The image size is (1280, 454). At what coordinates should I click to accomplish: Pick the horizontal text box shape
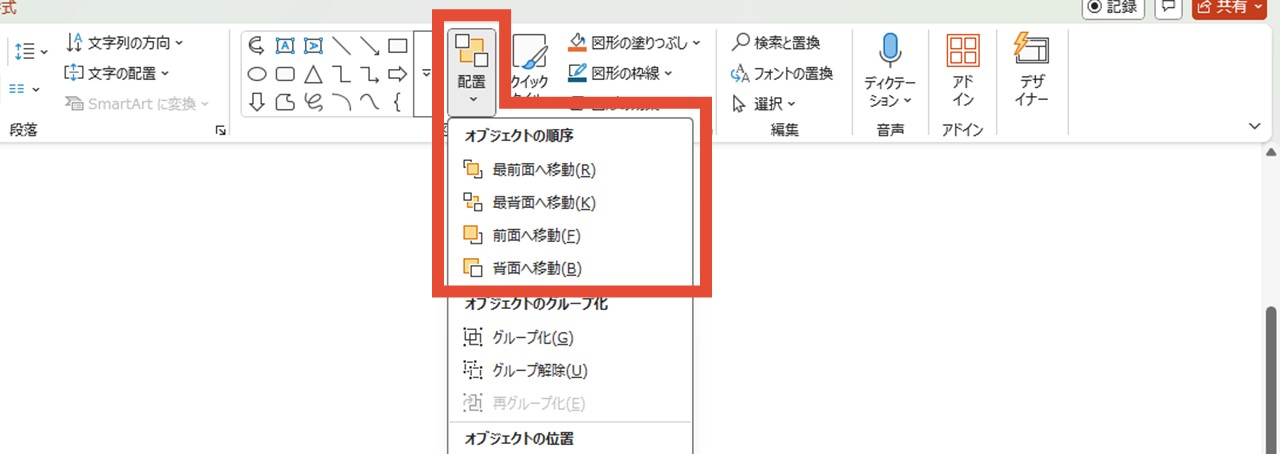click(x=285, y=45)
